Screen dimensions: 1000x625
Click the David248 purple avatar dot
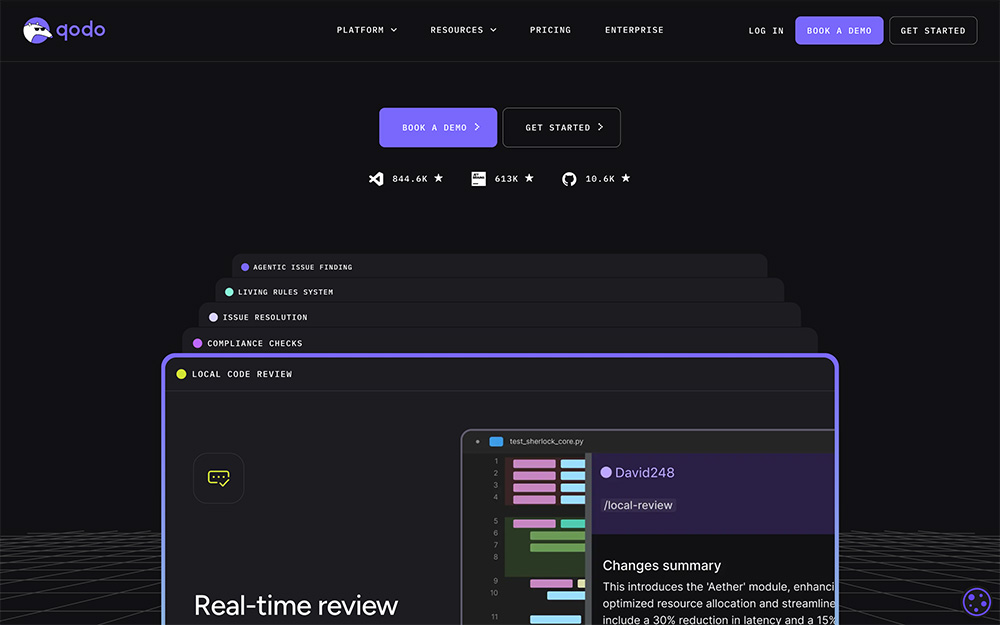click(606, 472)
